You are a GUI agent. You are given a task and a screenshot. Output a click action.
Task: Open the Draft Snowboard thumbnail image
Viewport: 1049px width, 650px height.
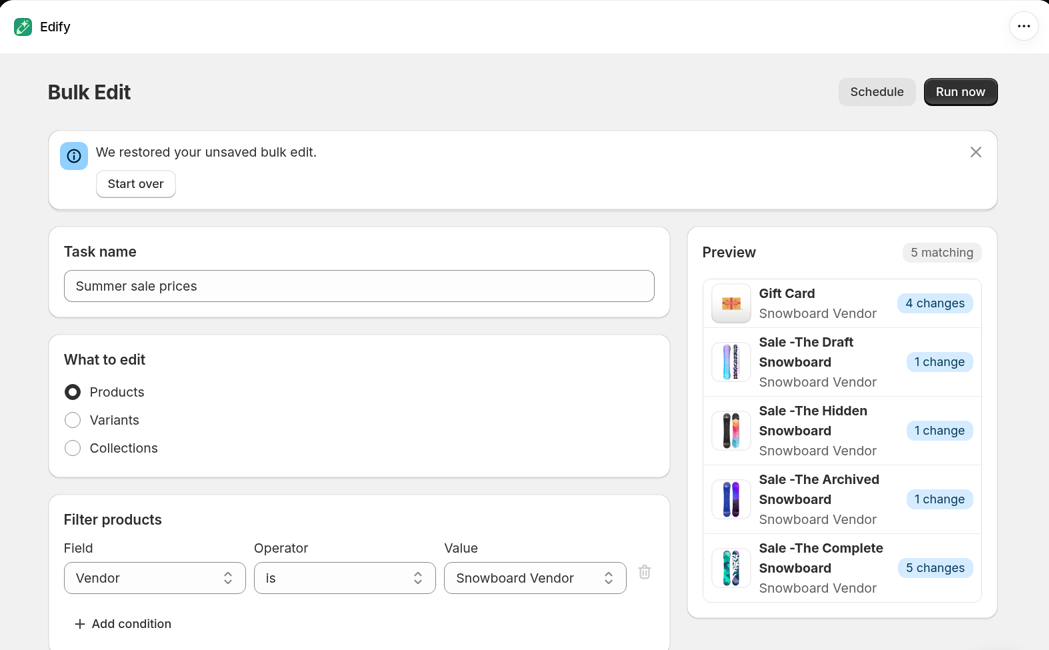[x=731, y=362]
